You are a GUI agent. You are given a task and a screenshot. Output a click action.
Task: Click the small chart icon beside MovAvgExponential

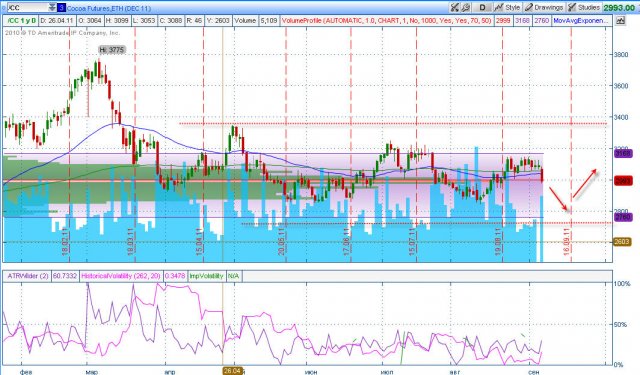tap(620, 20)
